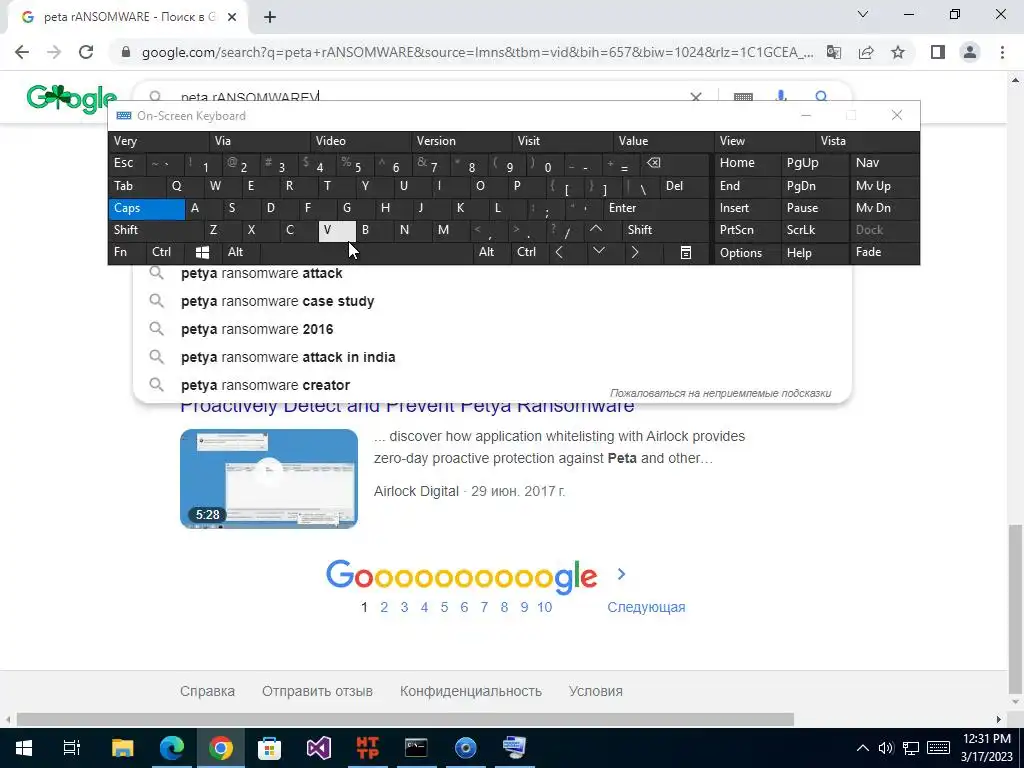Select suggestion "petya ransomware case study"

492,302
